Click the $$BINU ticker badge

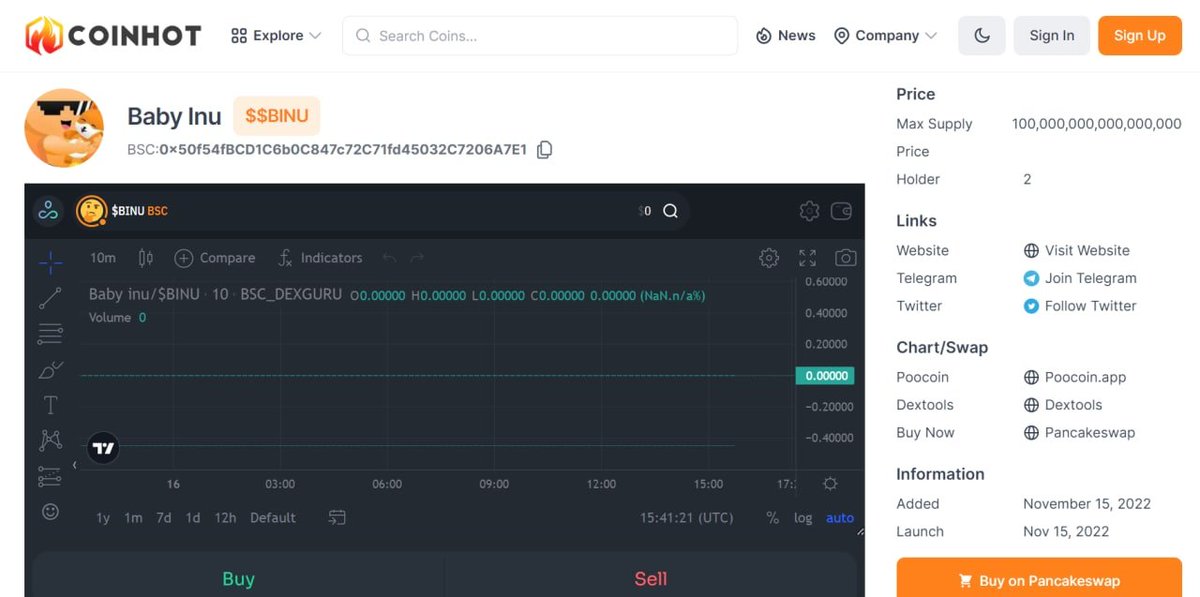277,116
